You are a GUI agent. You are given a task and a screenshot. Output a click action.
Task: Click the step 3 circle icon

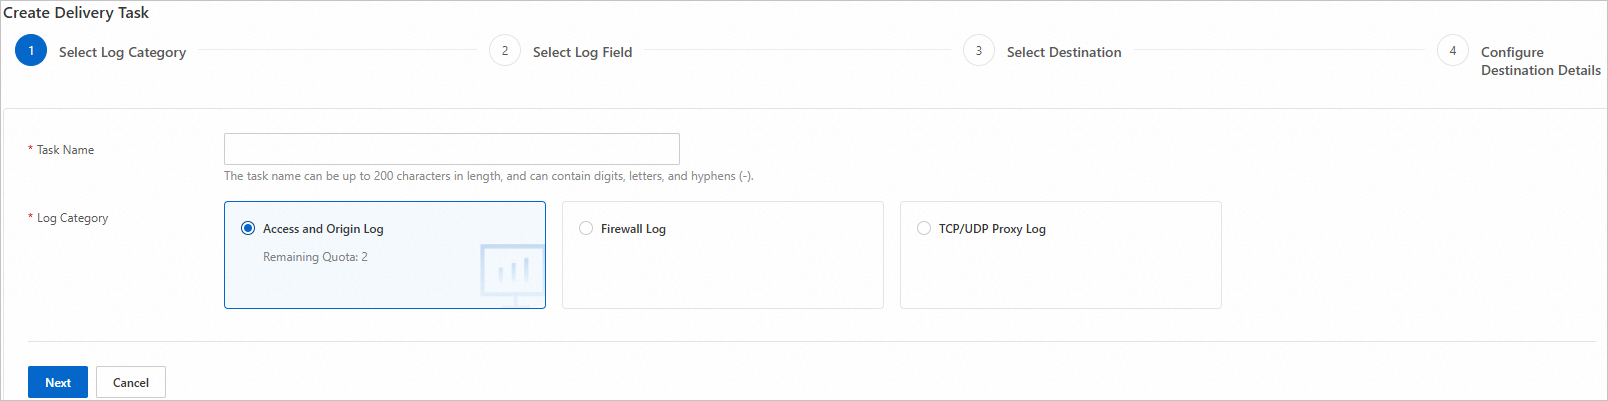click(979, 50)
